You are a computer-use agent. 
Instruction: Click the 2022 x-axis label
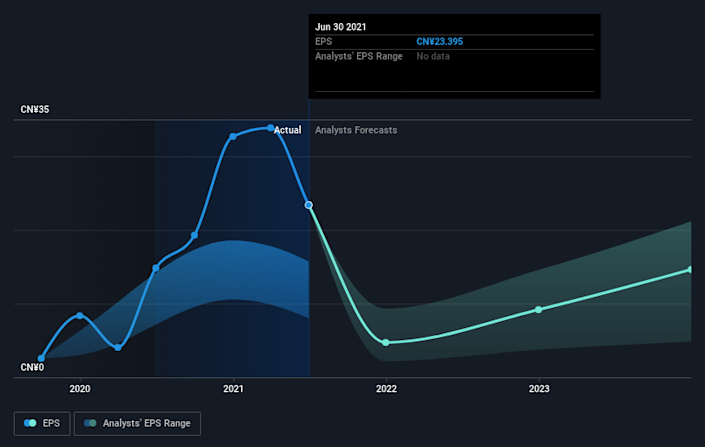click(386, 388)
